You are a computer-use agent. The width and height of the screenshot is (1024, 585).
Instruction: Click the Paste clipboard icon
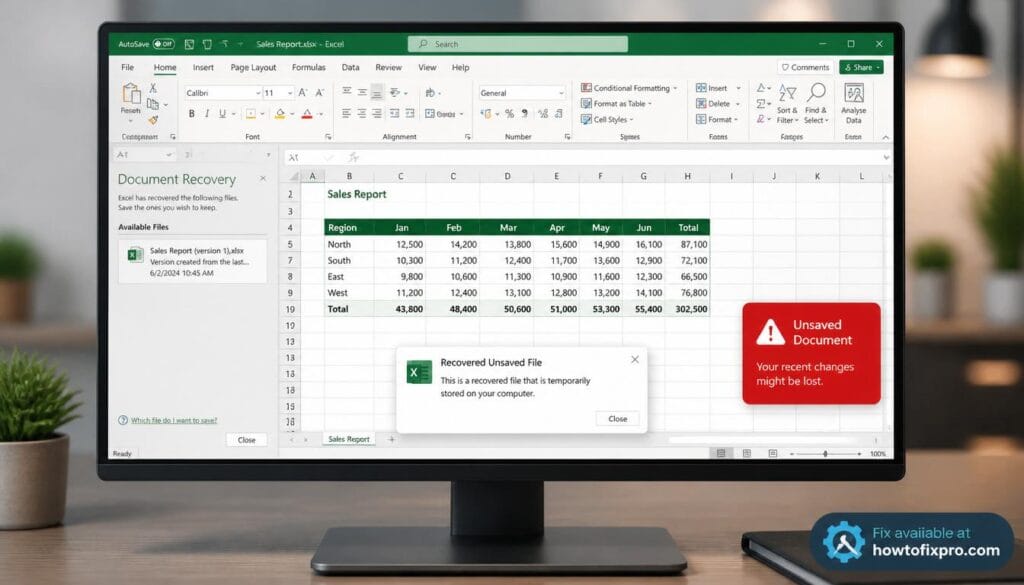pyautogui.click(x=131, y=94)
